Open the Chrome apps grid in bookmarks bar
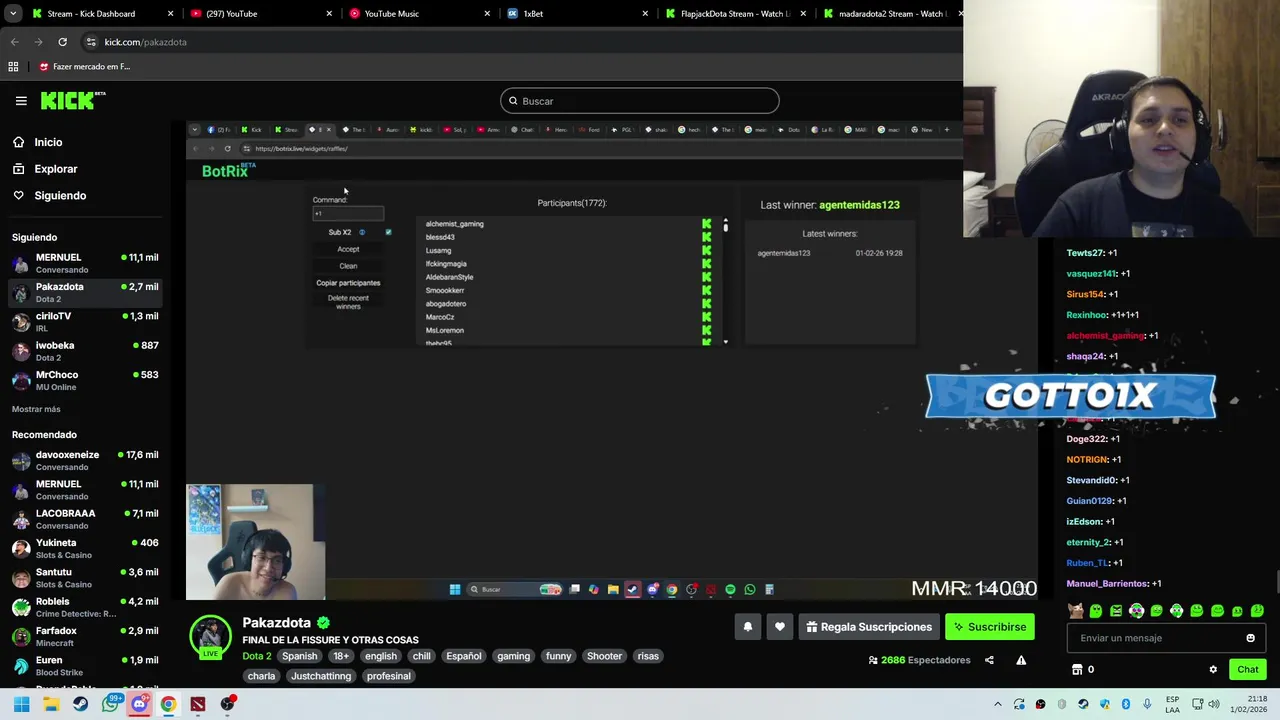Screen dimensions: 1280x720 pyautogui.click(x=13, y=67)
